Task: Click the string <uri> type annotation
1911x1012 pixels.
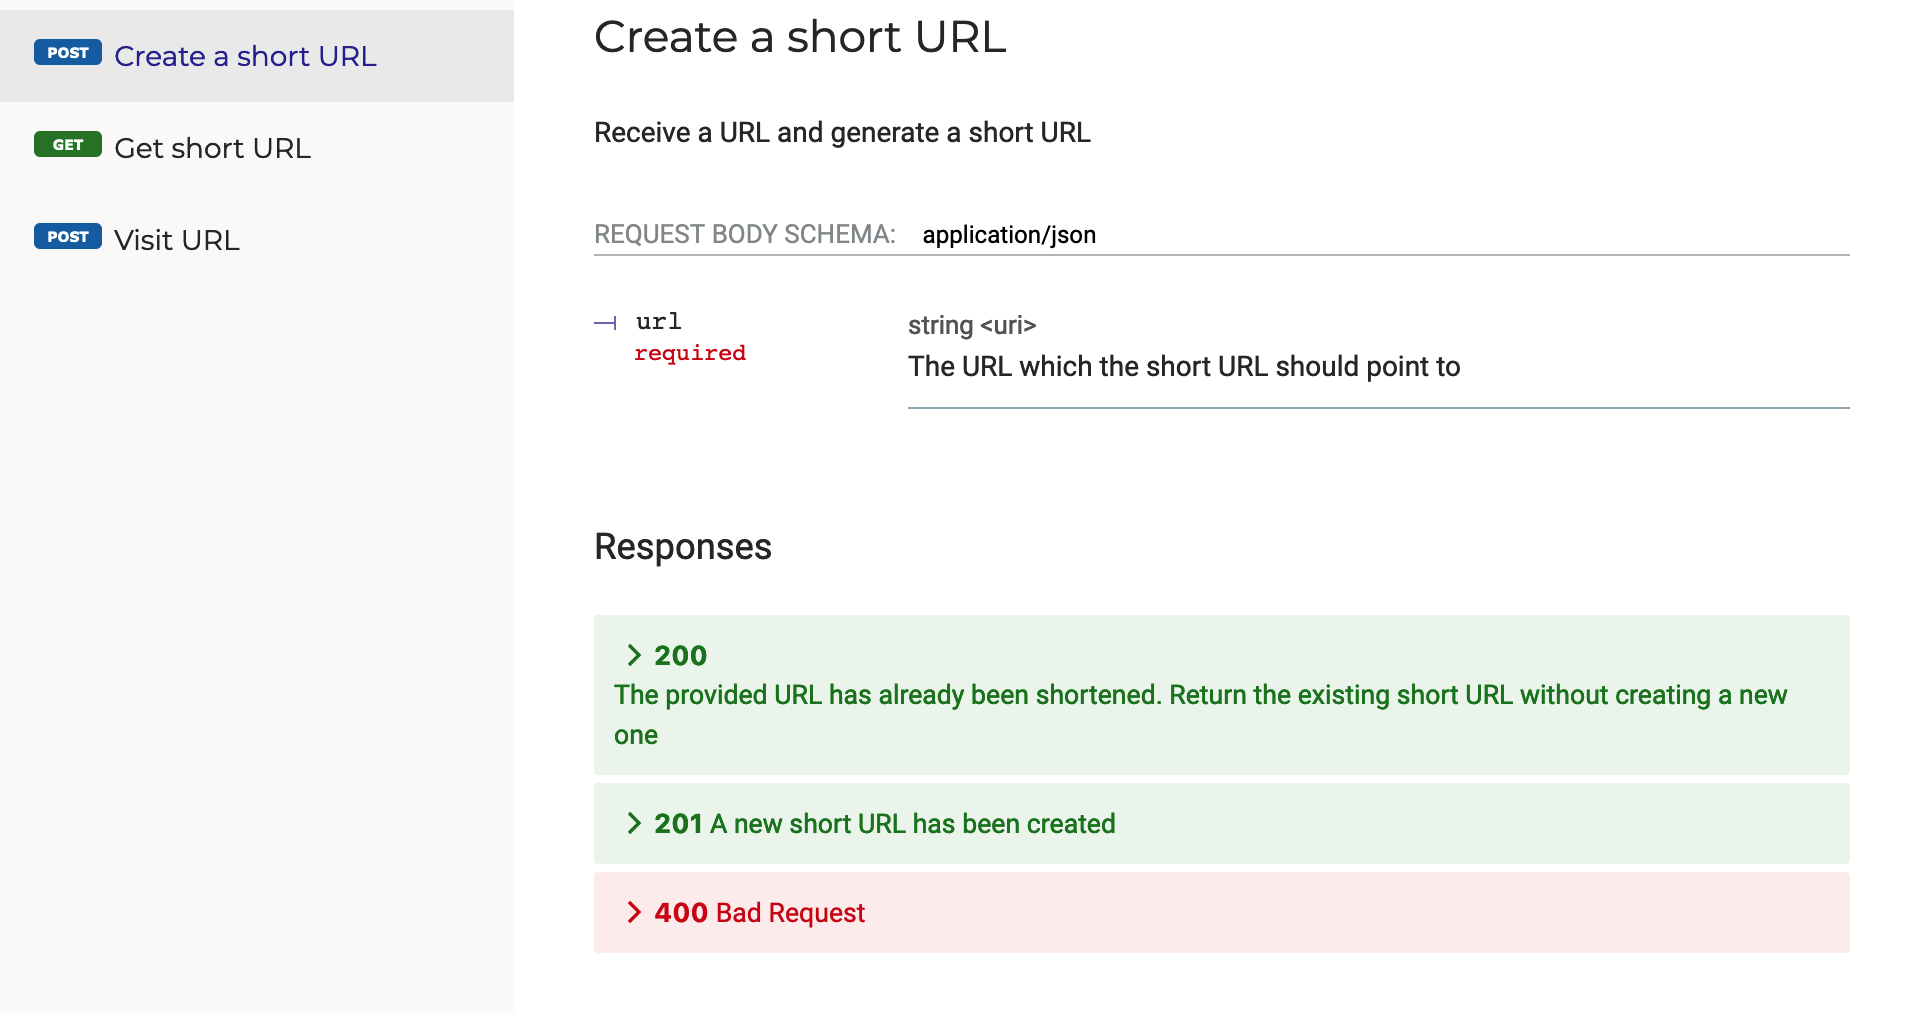Action: pyautogui.click(x=972, y=325)
